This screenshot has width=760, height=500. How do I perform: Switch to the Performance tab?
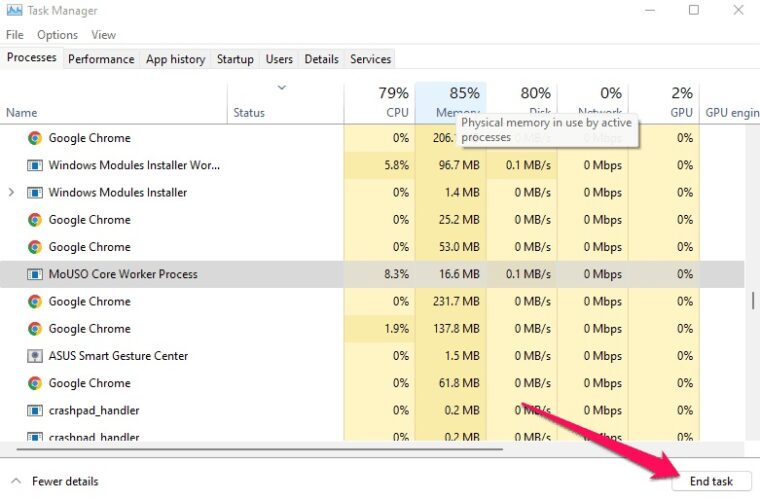coord(101,59)
